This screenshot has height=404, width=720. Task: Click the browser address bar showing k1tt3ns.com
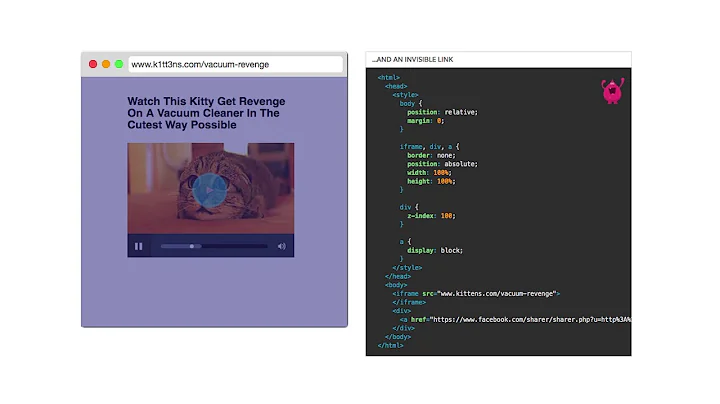tap(236, 64)
